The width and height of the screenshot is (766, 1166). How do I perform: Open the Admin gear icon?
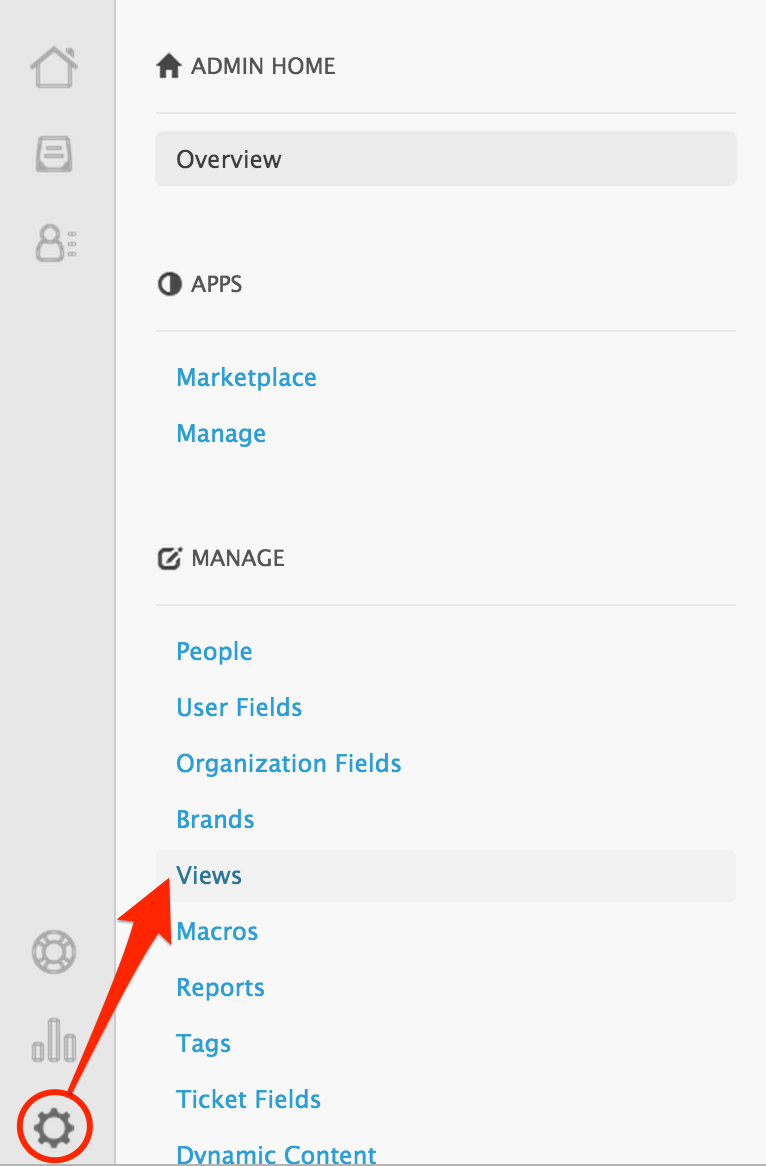point(54,1128)
